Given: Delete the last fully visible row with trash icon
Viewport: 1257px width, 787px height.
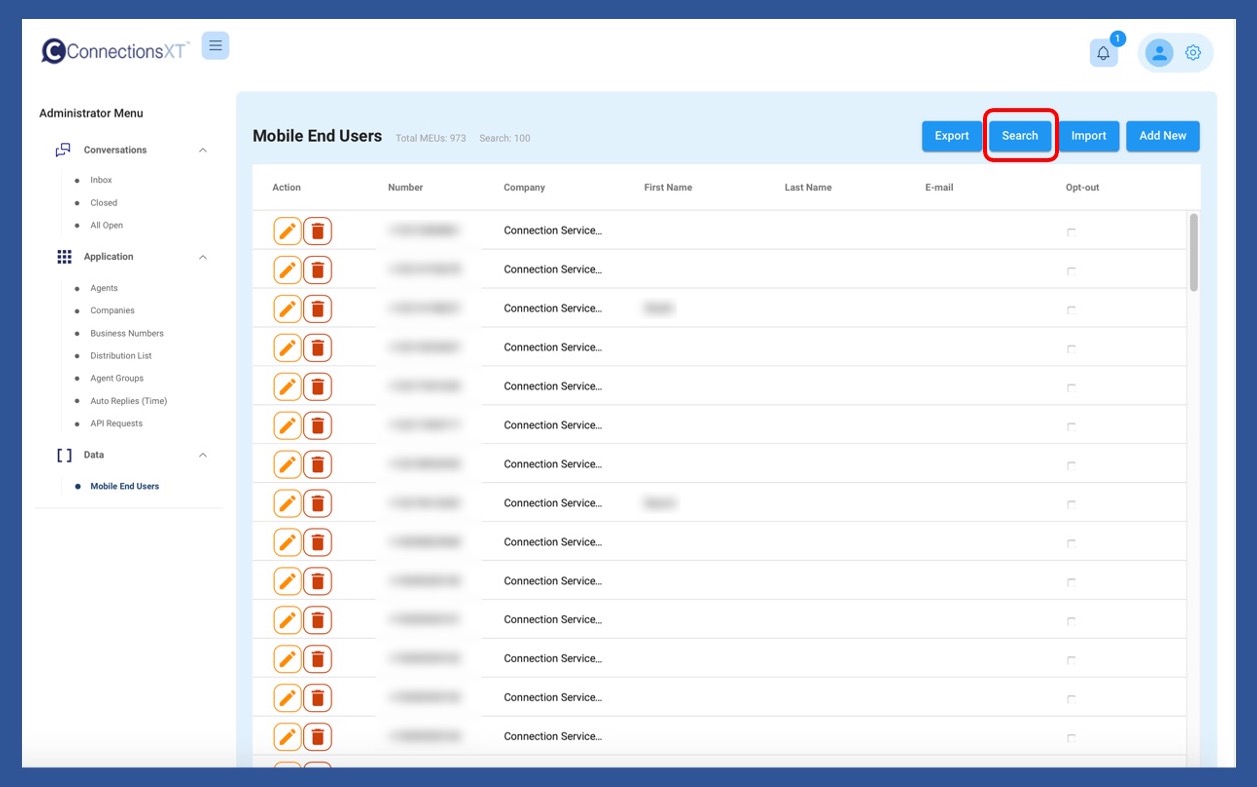Looking at the screenshot, I should pos(317,737).
